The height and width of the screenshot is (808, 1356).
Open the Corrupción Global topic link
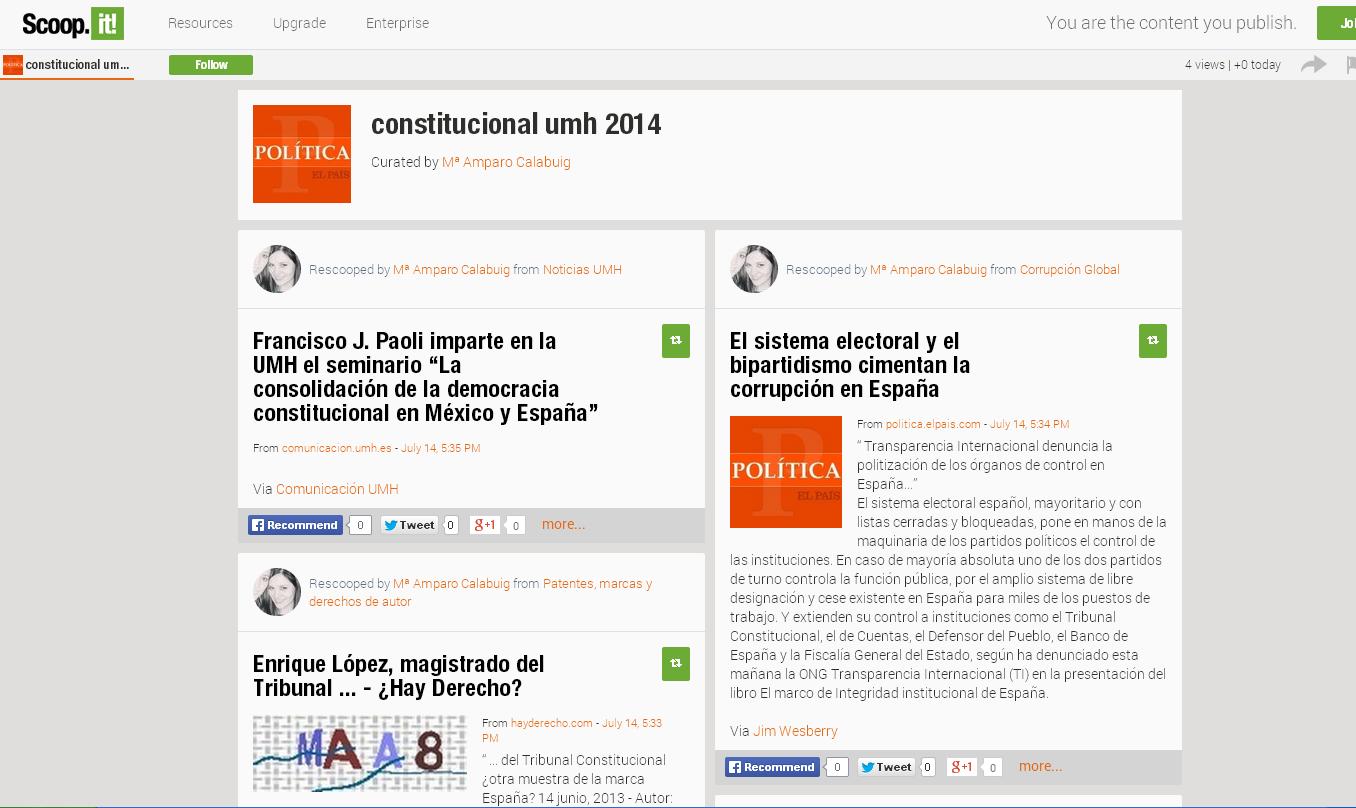click(x=1069, y=270)
